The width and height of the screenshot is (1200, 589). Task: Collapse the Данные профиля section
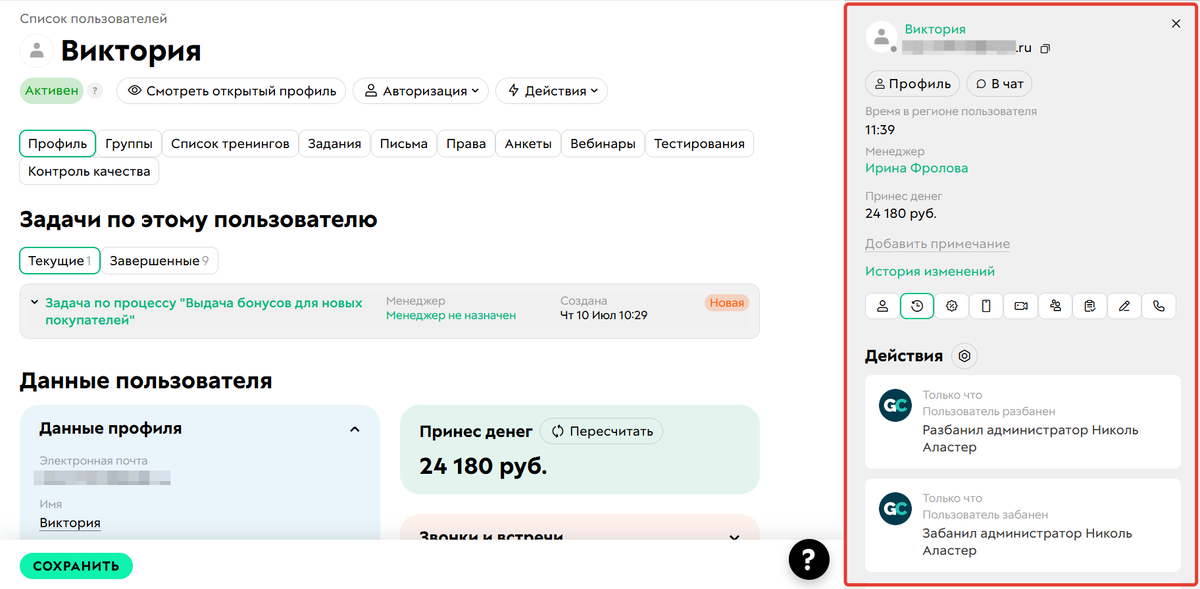(x=353, y=428)
